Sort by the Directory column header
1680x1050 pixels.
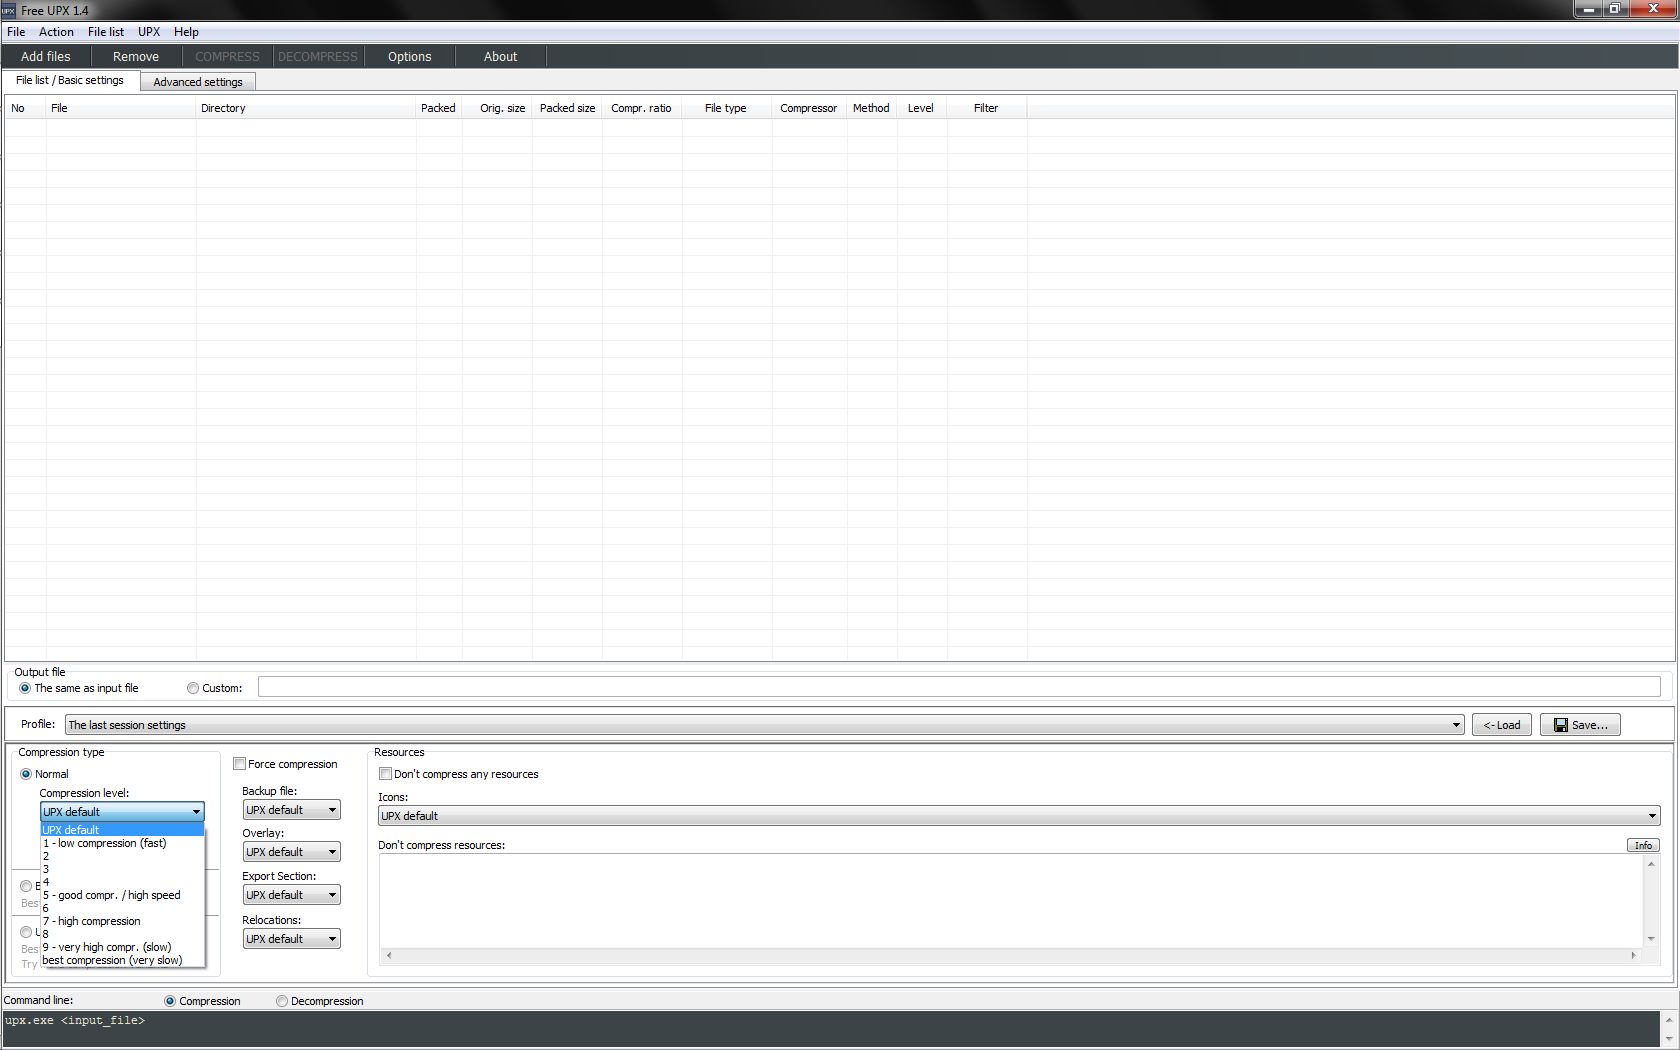tap(306, 108)
